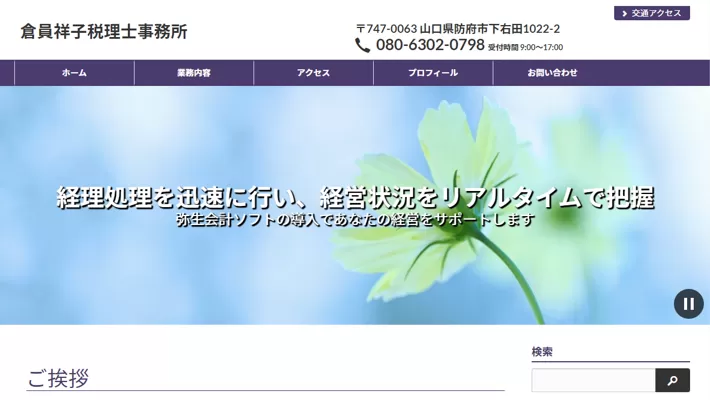
Task: Click the 倉員祥子税理士事務所 site title
Action: coord(104,31)
